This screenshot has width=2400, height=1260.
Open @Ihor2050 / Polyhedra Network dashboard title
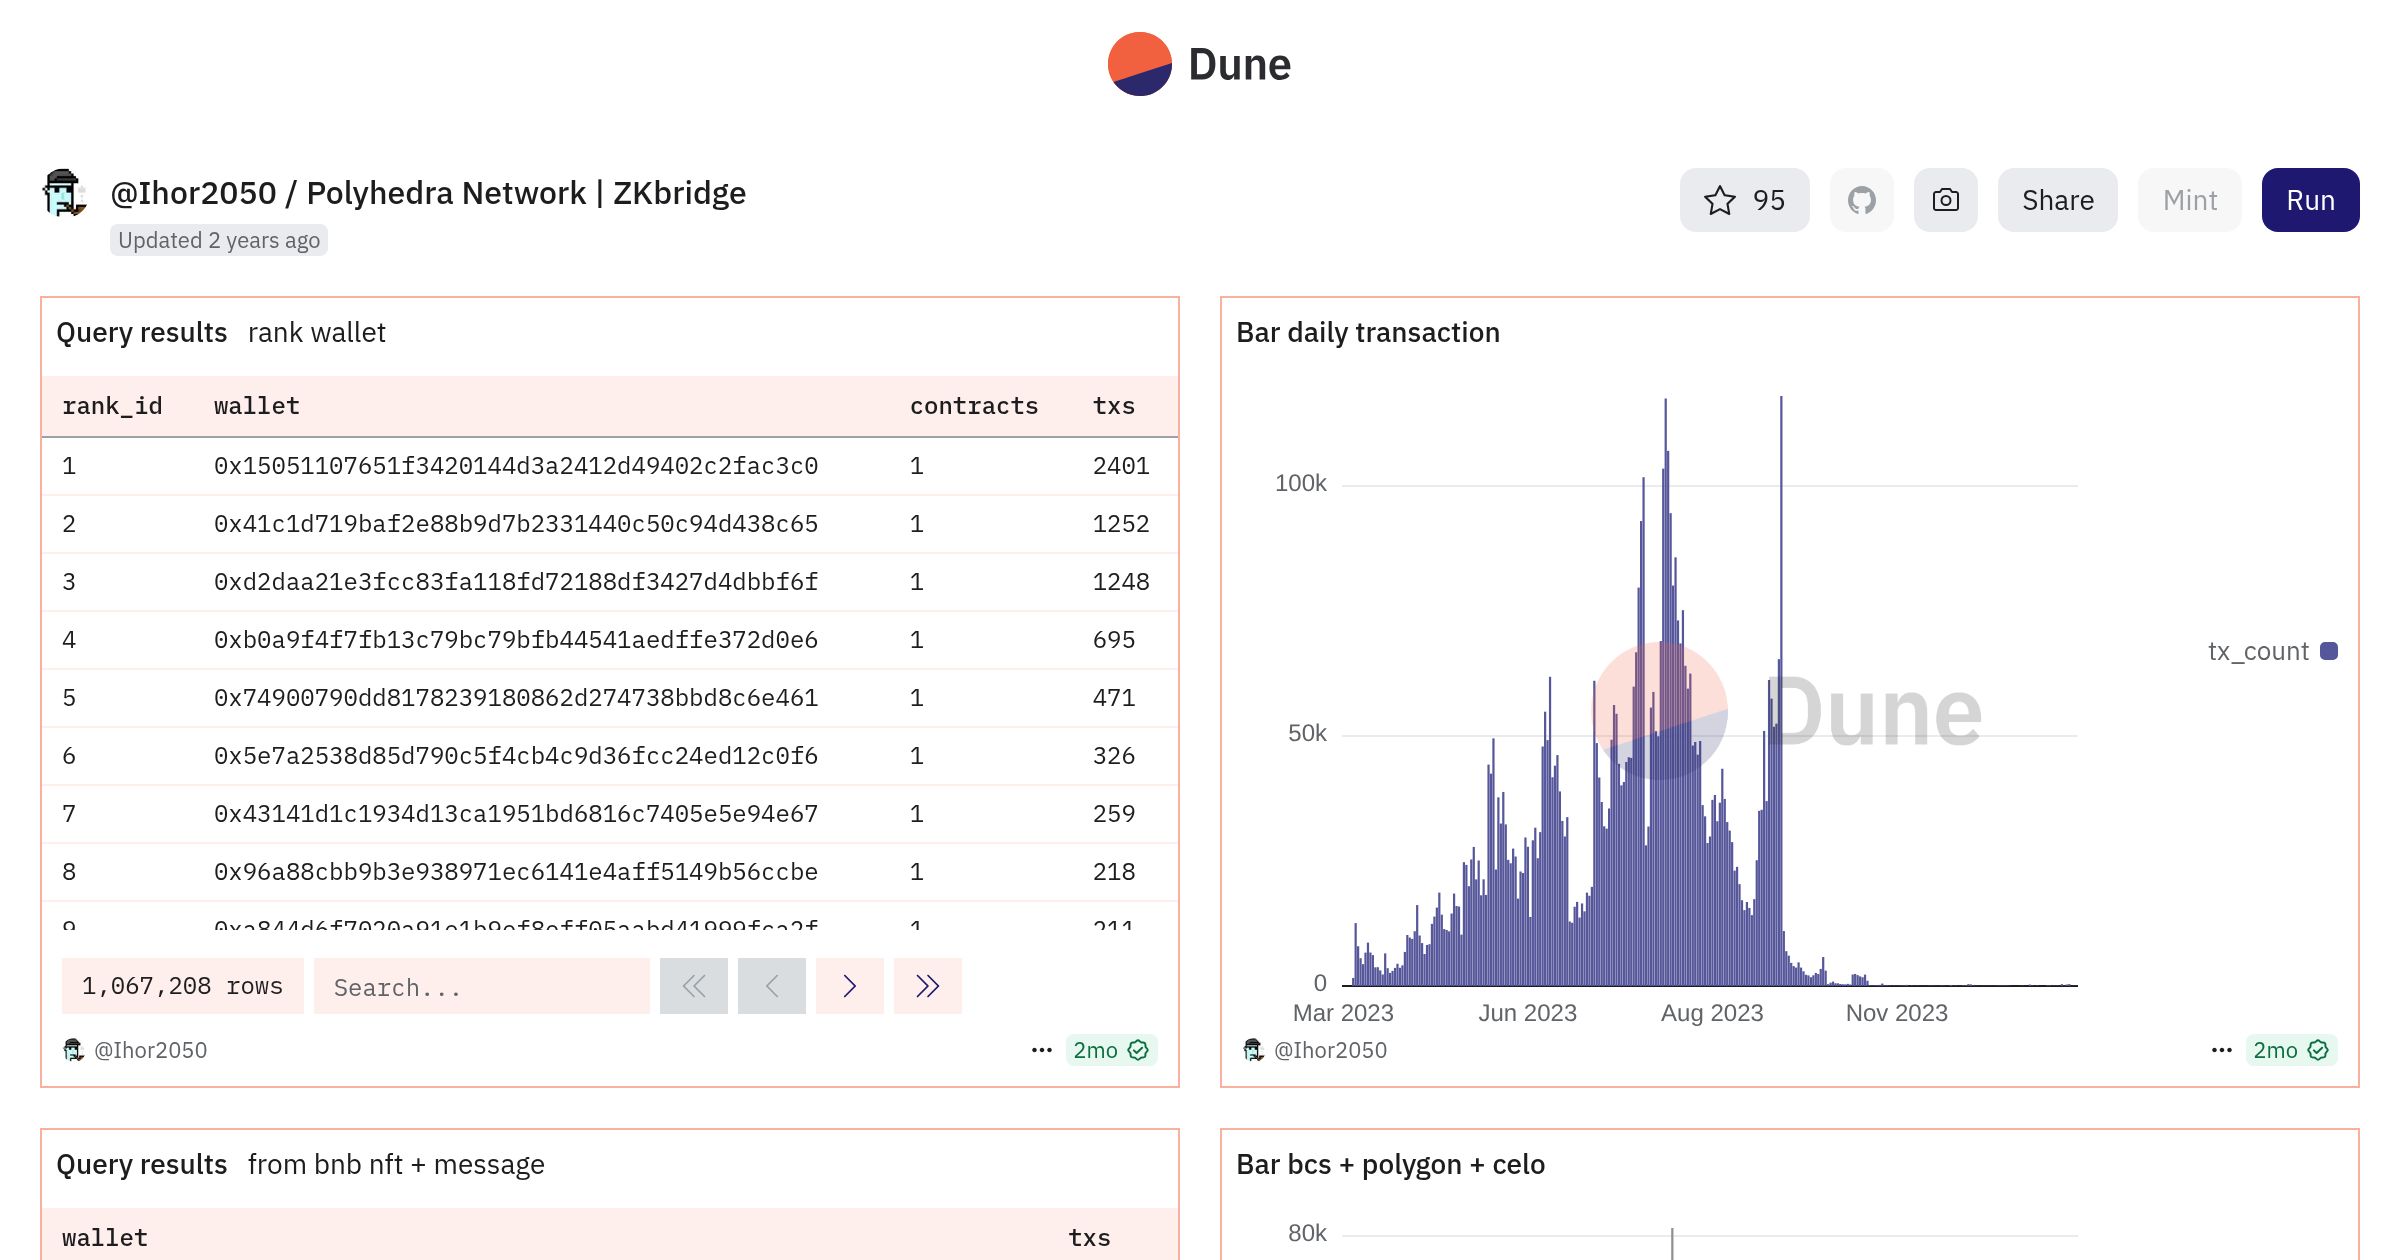[x=428, y=193]
